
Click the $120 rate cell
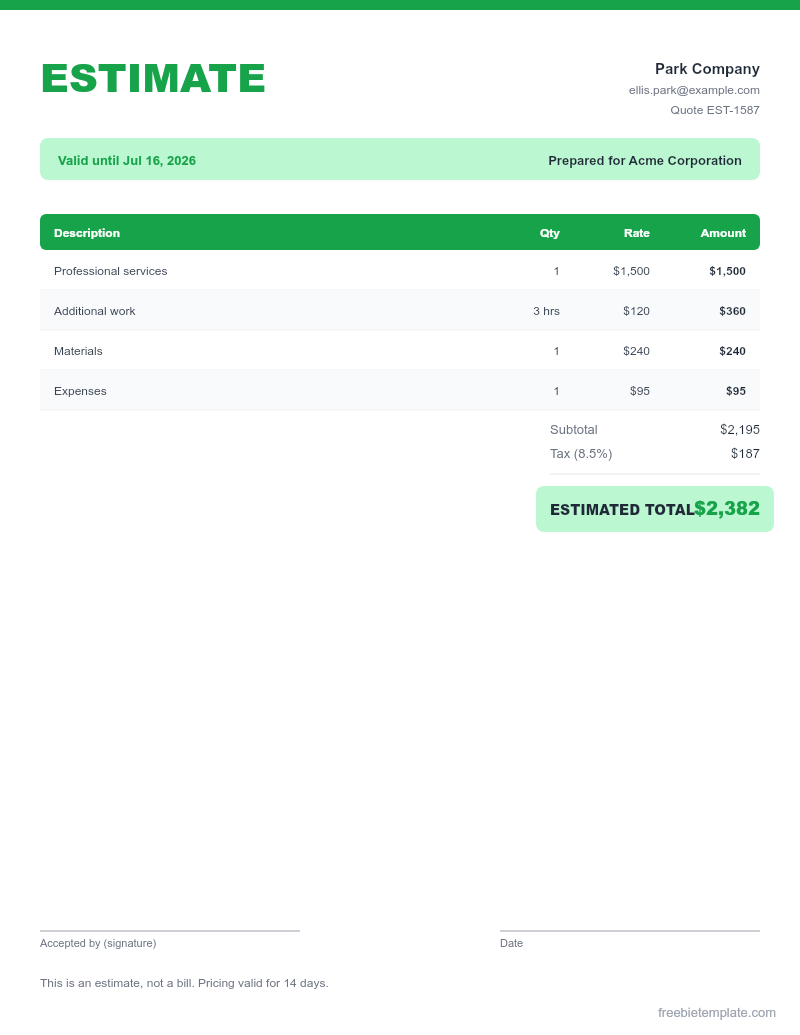[x=636, y=312]
